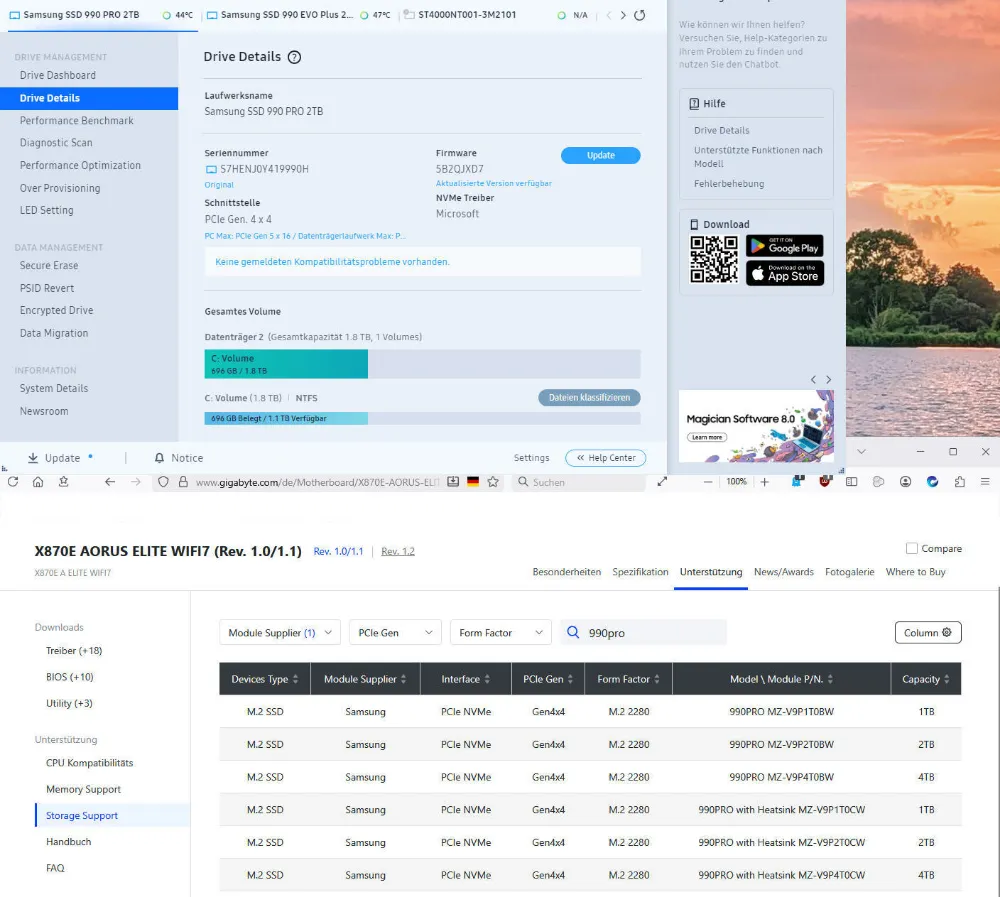Screen dimensions: 1000x897
Task: Open the Module Supplier filter dropdown
Action: pos(280,633)
